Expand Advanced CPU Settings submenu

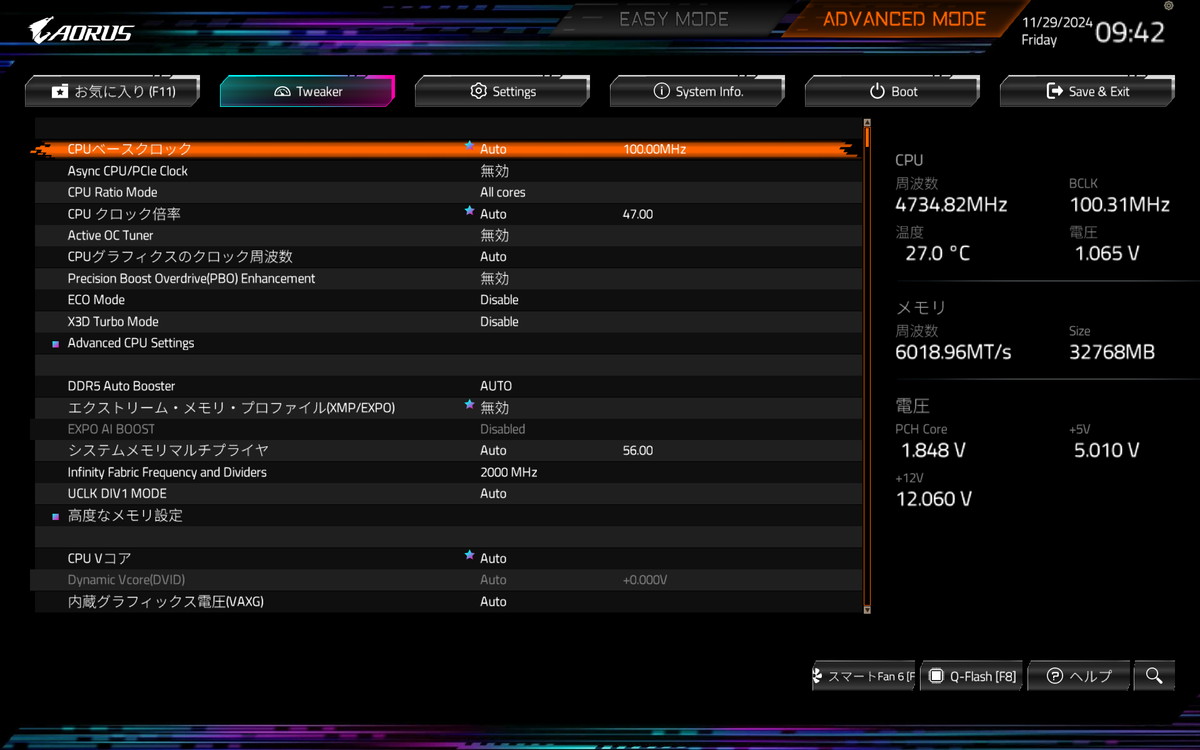131,343
